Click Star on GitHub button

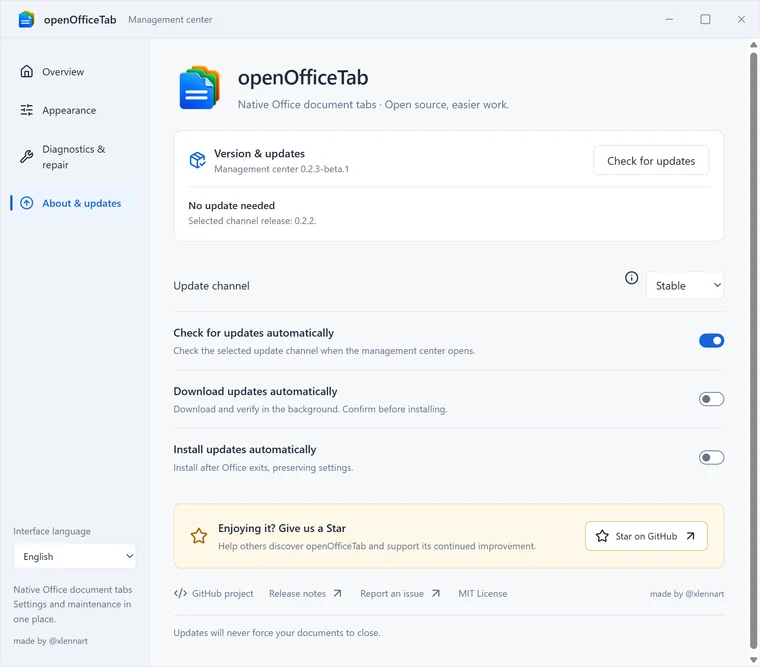click(646, 536)
